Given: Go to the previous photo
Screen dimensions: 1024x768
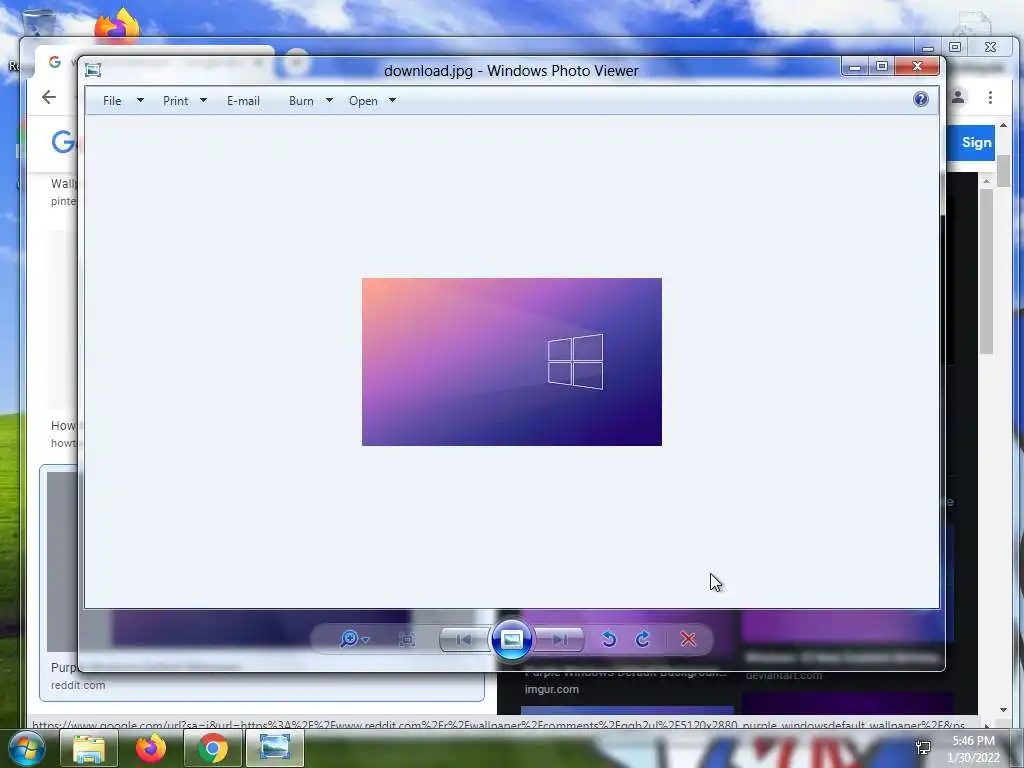Looking at the screenshot, I should tap(464, 639).
